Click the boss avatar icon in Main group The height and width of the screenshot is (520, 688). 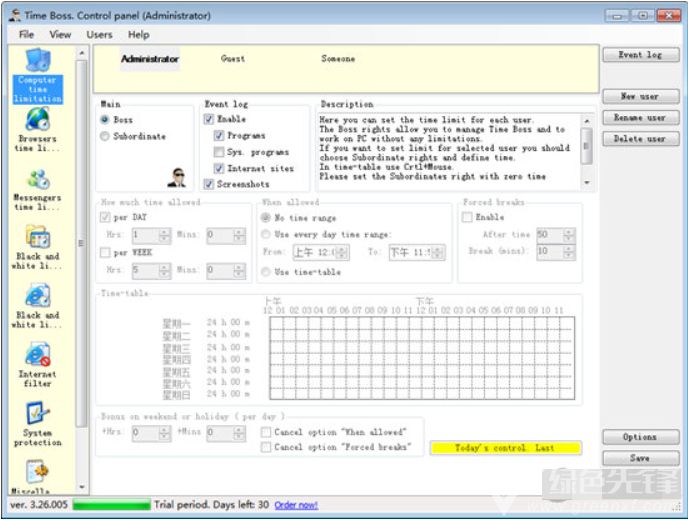177,178
